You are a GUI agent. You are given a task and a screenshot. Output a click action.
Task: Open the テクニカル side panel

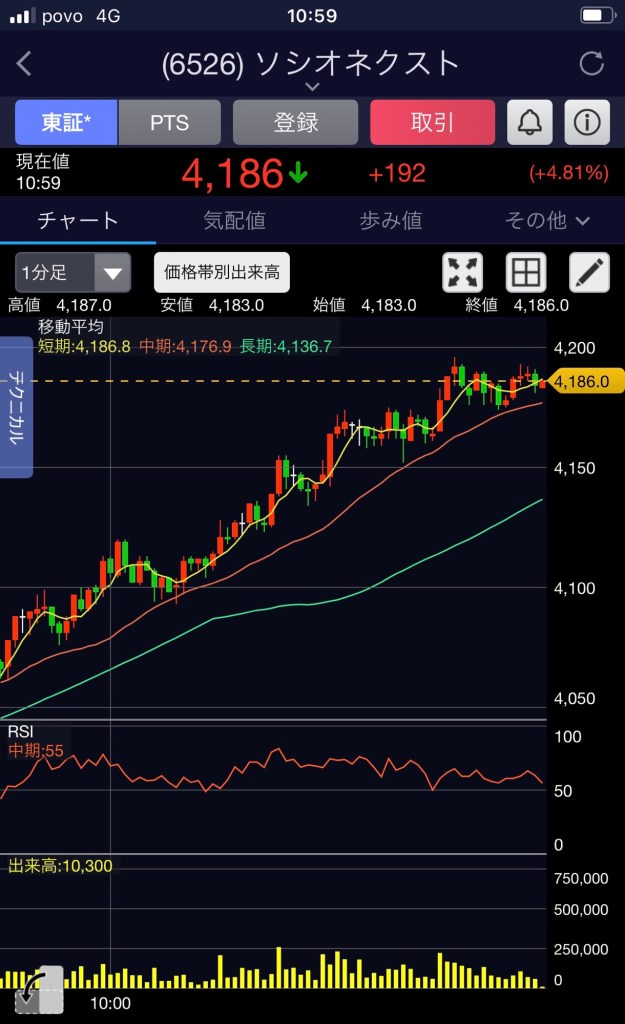point(17,407)
